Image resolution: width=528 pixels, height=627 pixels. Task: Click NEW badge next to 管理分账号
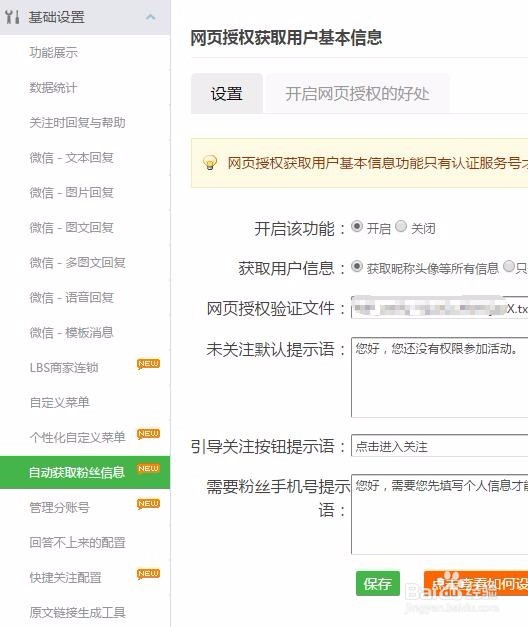pyautogui.click(x=148, y=503)
